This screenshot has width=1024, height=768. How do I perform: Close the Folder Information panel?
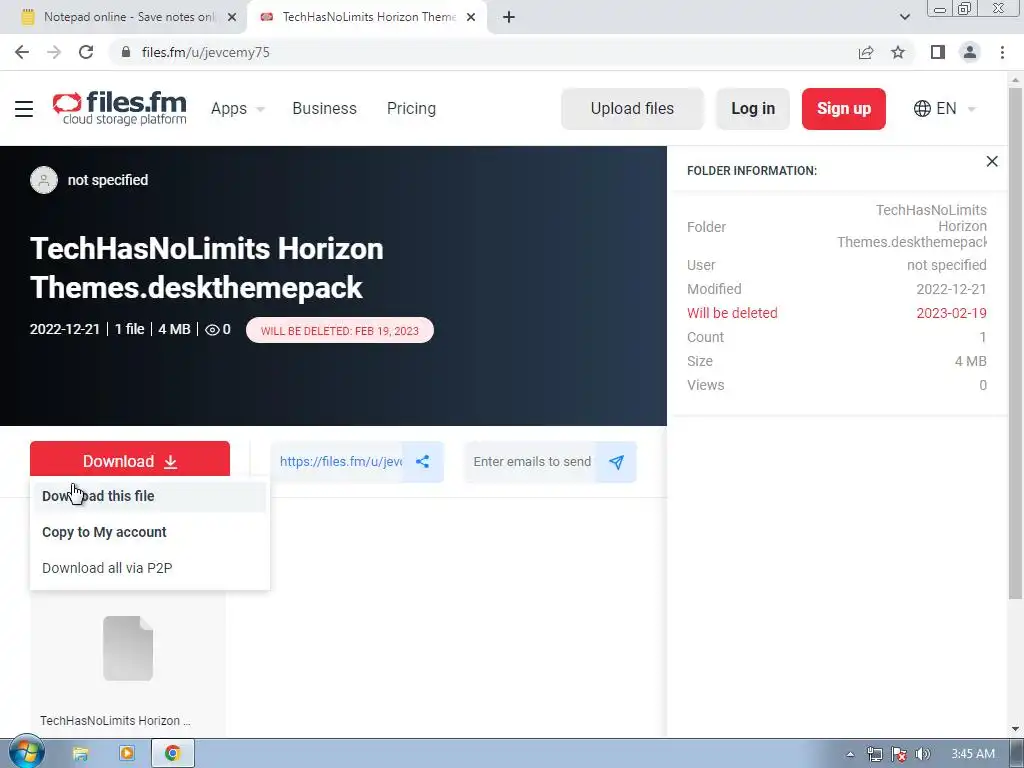coord(992,161)
